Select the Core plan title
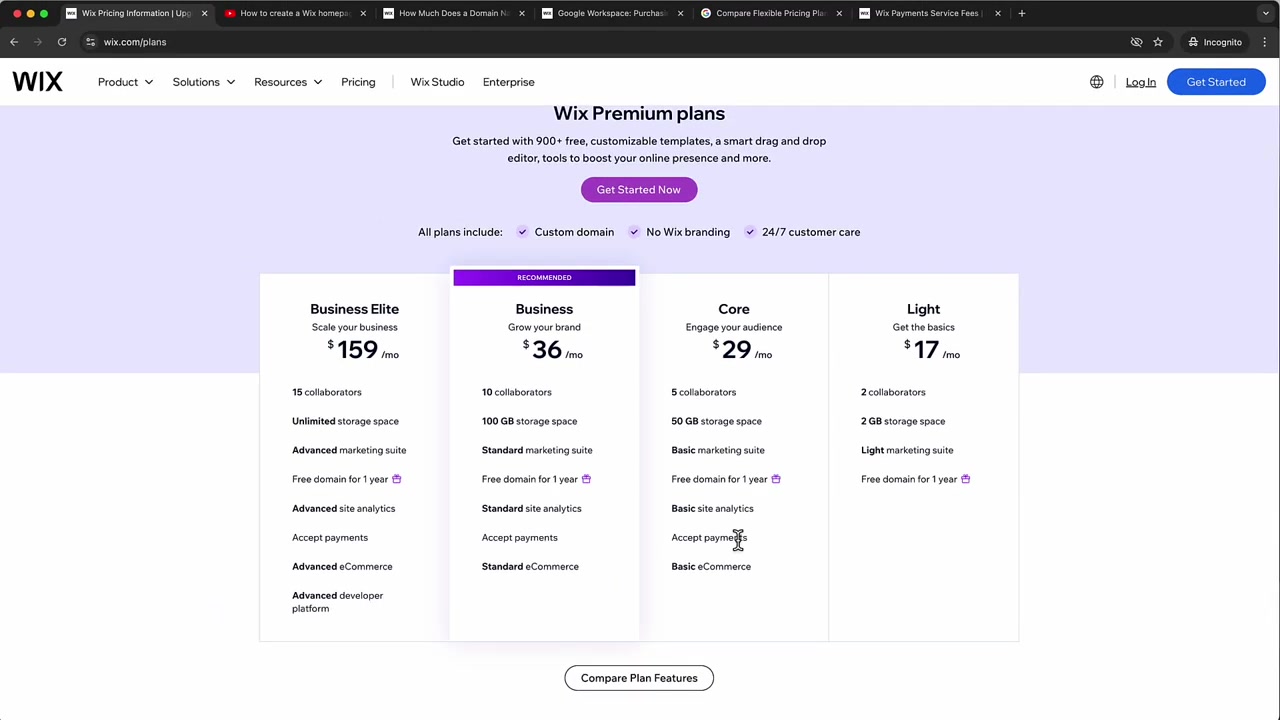Screen dimensions: 1280x720 [734, 309]
